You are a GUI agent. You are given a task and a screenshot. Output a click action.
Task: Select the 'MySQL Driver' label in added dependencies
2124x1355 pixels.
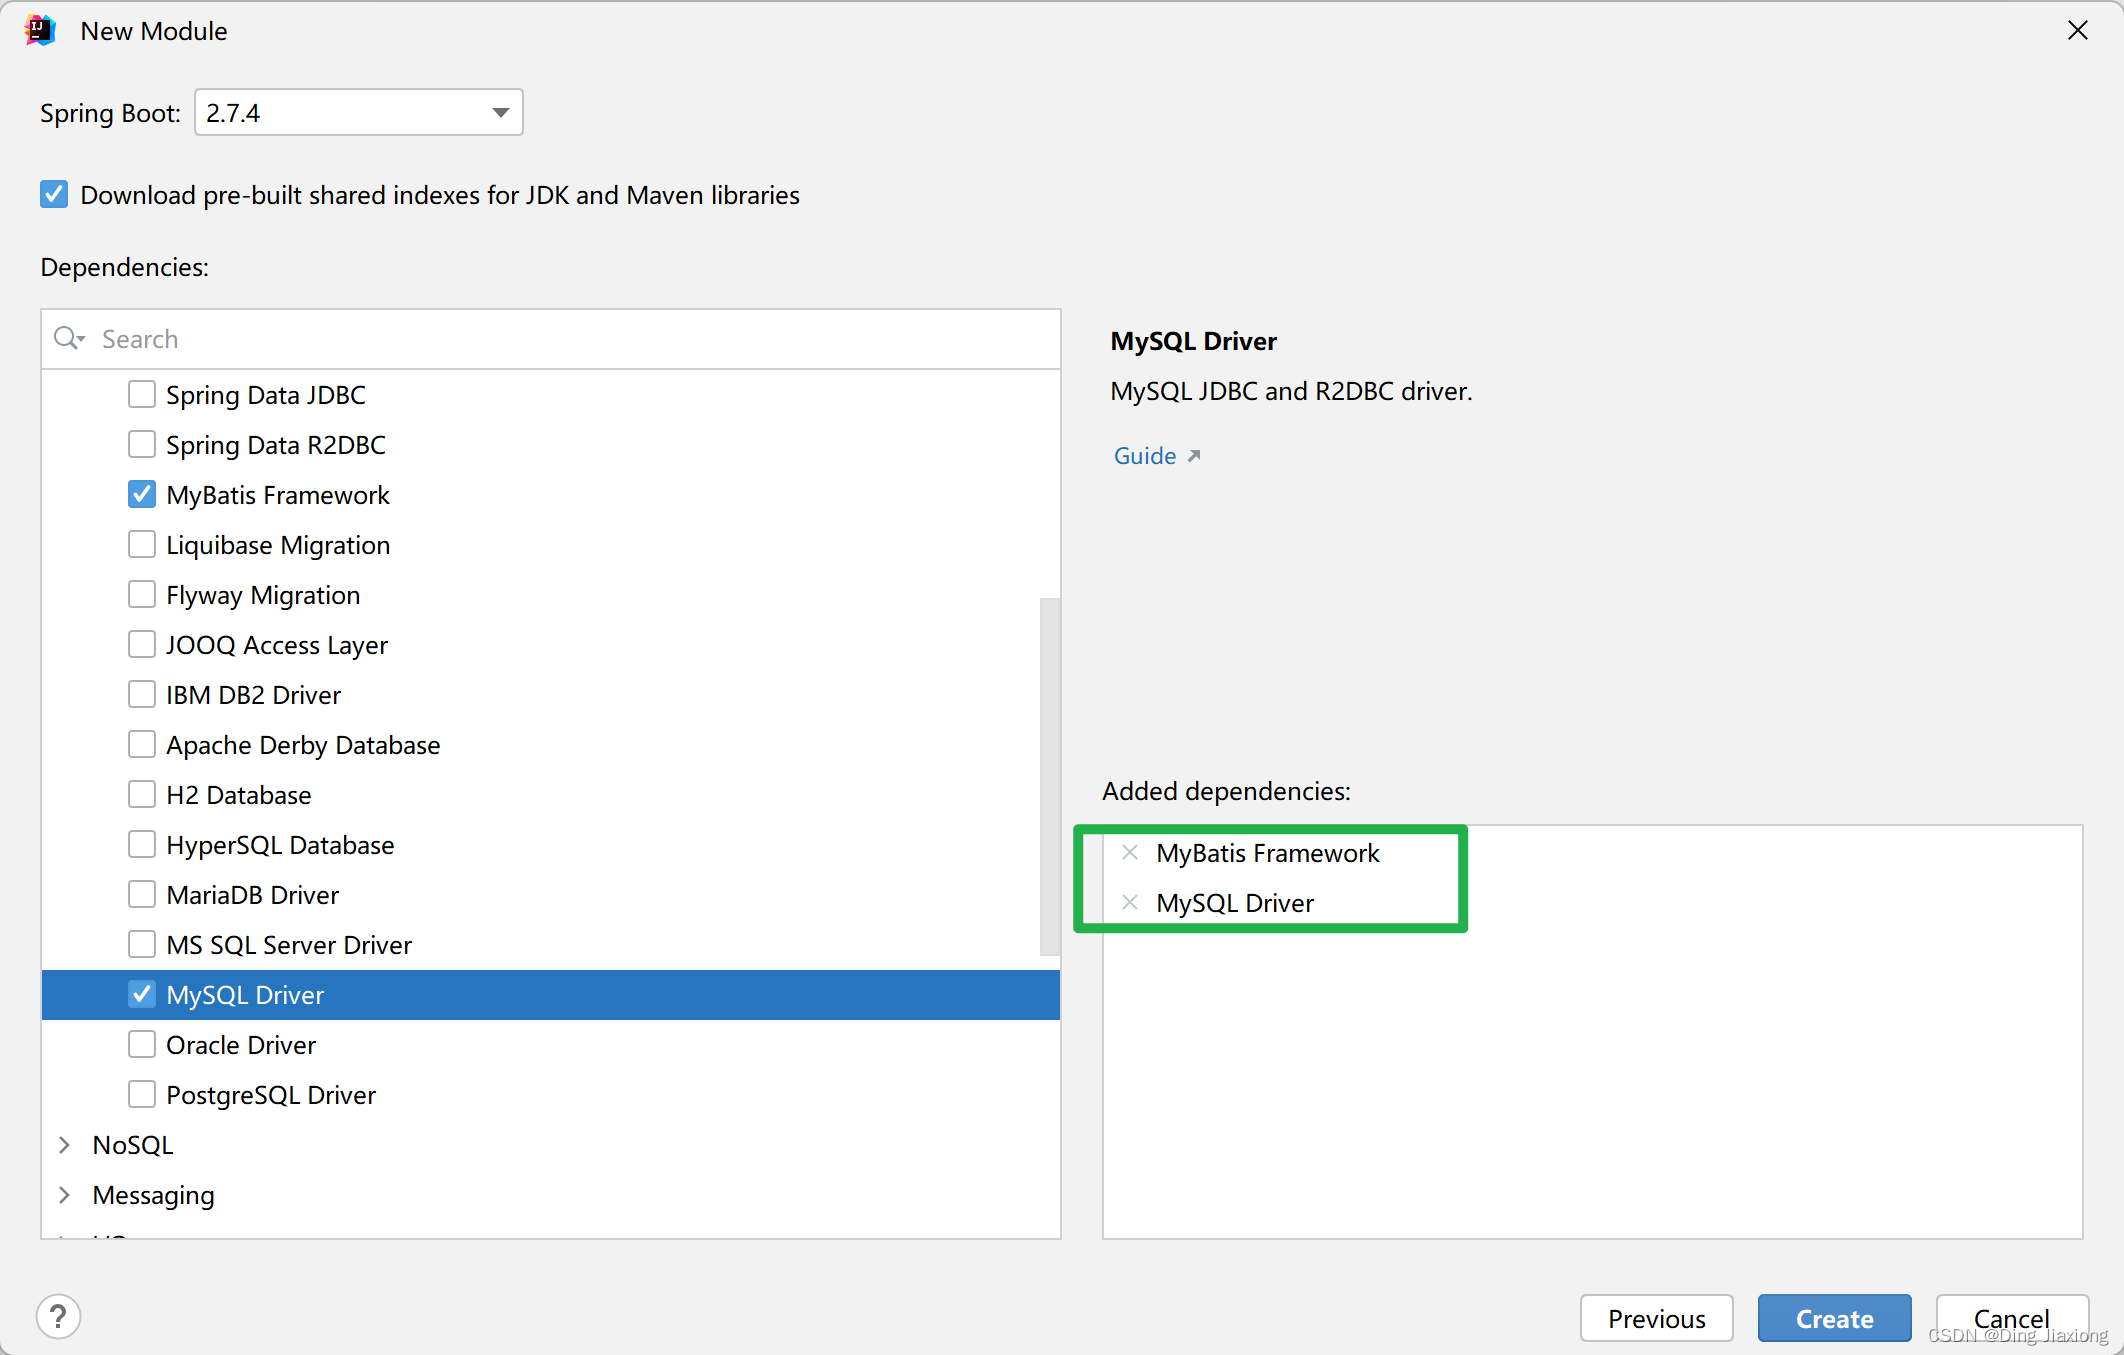pyautogui.click(x=1235, y=903)
